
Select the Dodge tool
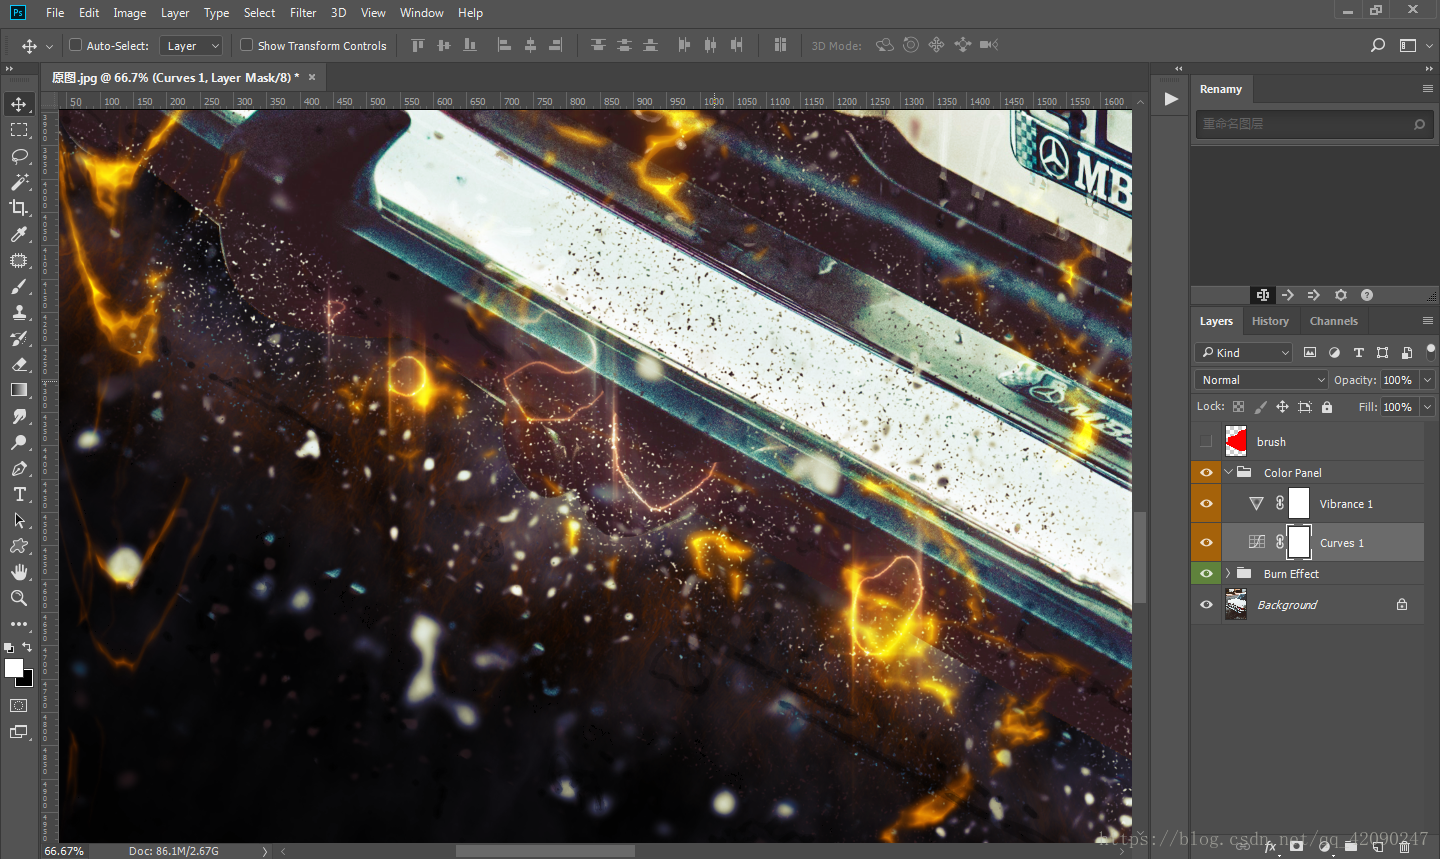coord(19,442)
